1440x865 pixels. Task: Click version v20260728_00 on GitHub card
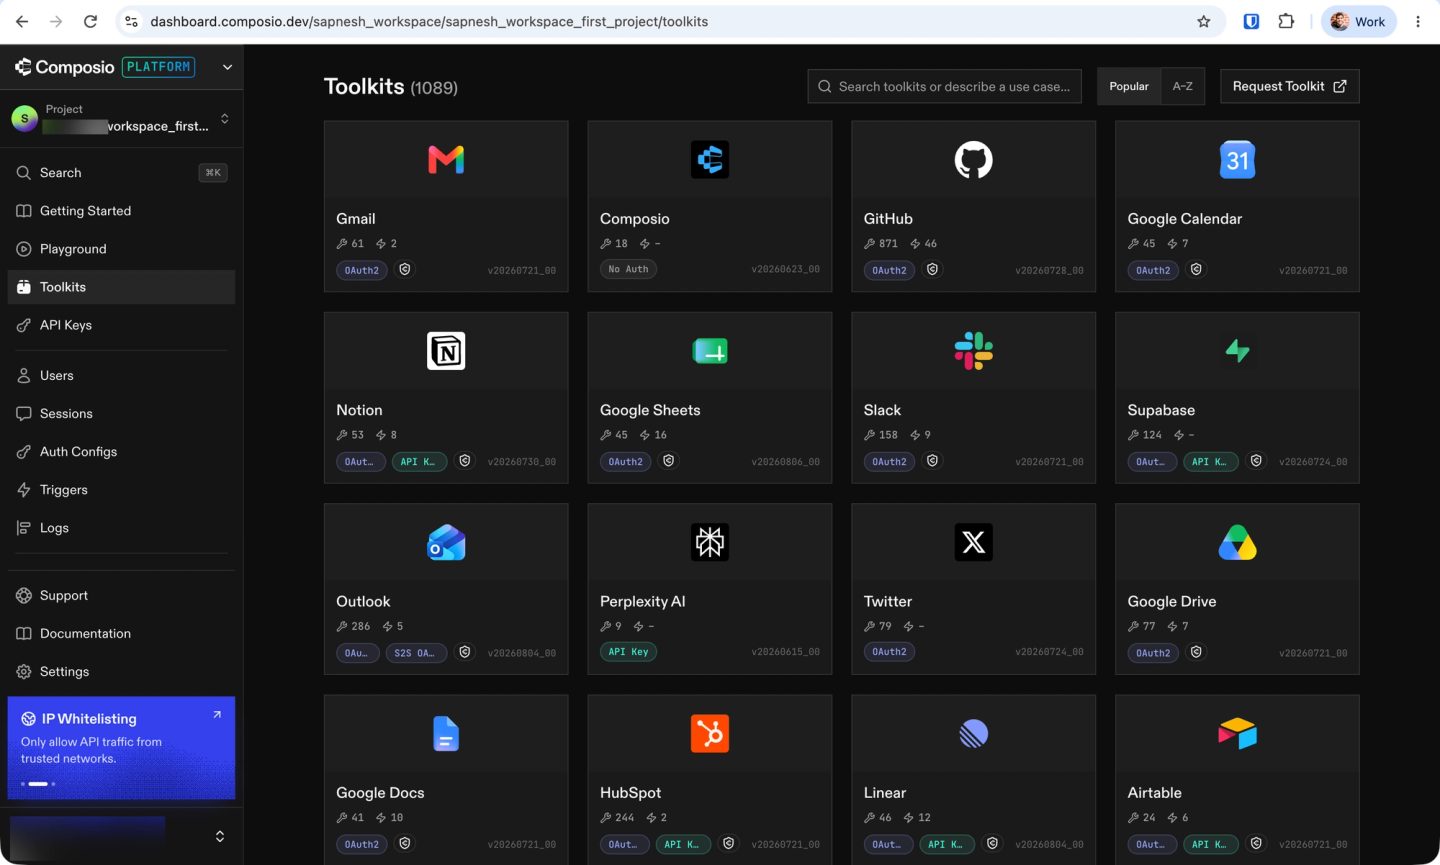[1049, 271]
